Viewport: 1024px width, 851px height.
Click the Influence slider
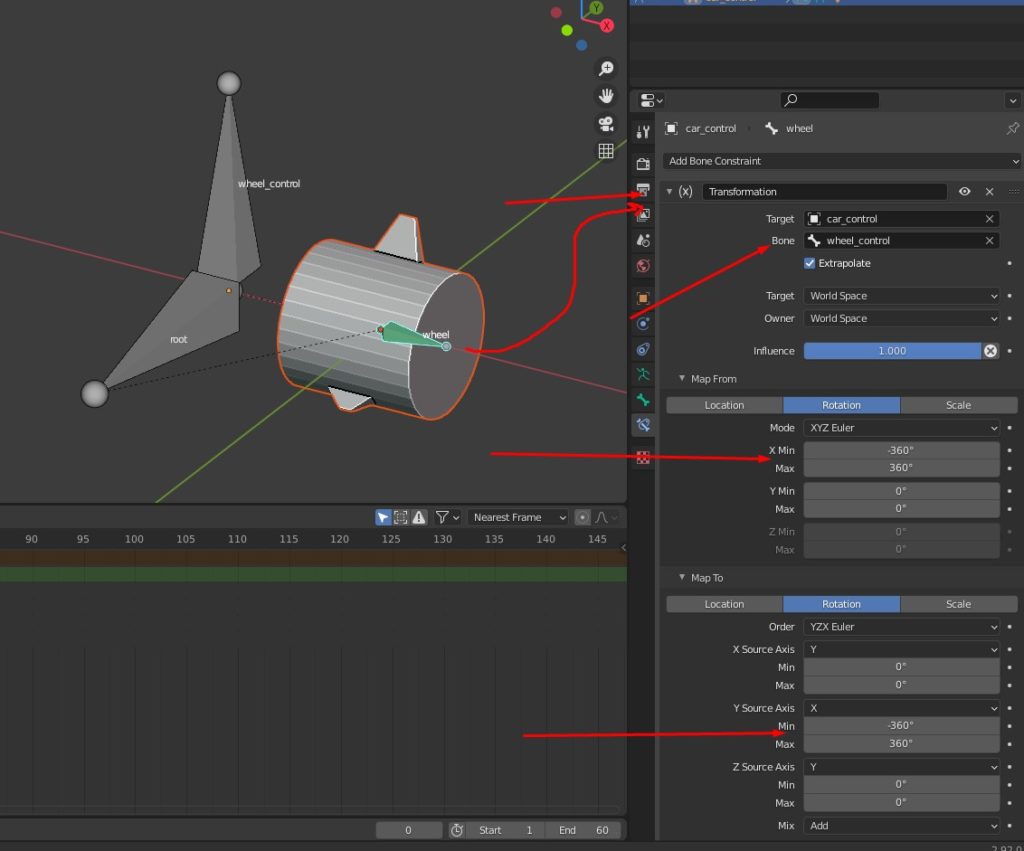(x=891, y=351)
